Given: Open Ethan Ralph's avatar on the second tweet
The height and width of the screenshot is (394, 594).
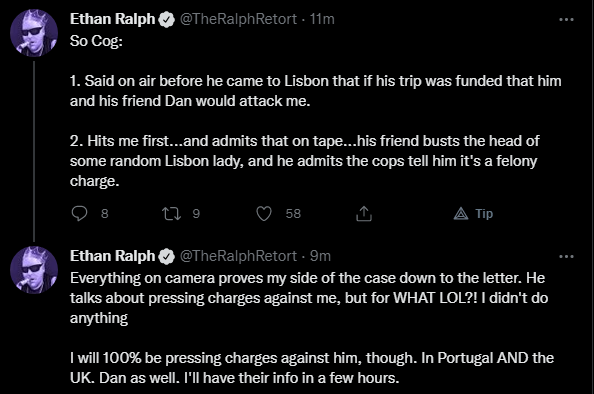Looking at the screenshot, I should click(34, 270).
